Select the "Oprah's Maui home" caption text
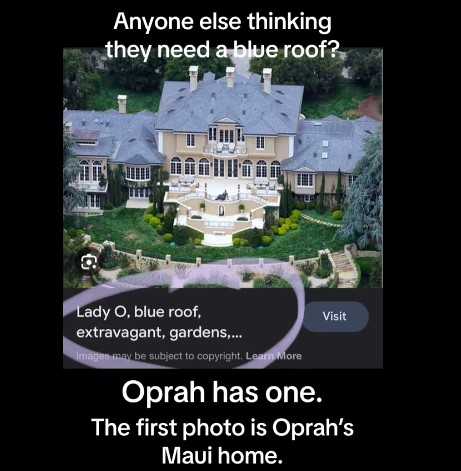This screenshot has width=461, height=471. (x=222, y=441)
